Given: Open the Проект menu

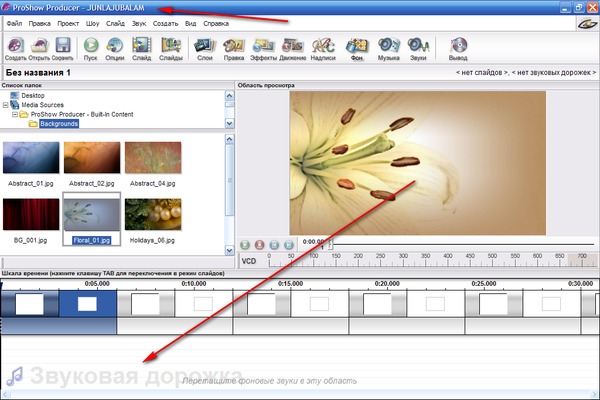Looking at the screenshot, I should tap(68, 23).
